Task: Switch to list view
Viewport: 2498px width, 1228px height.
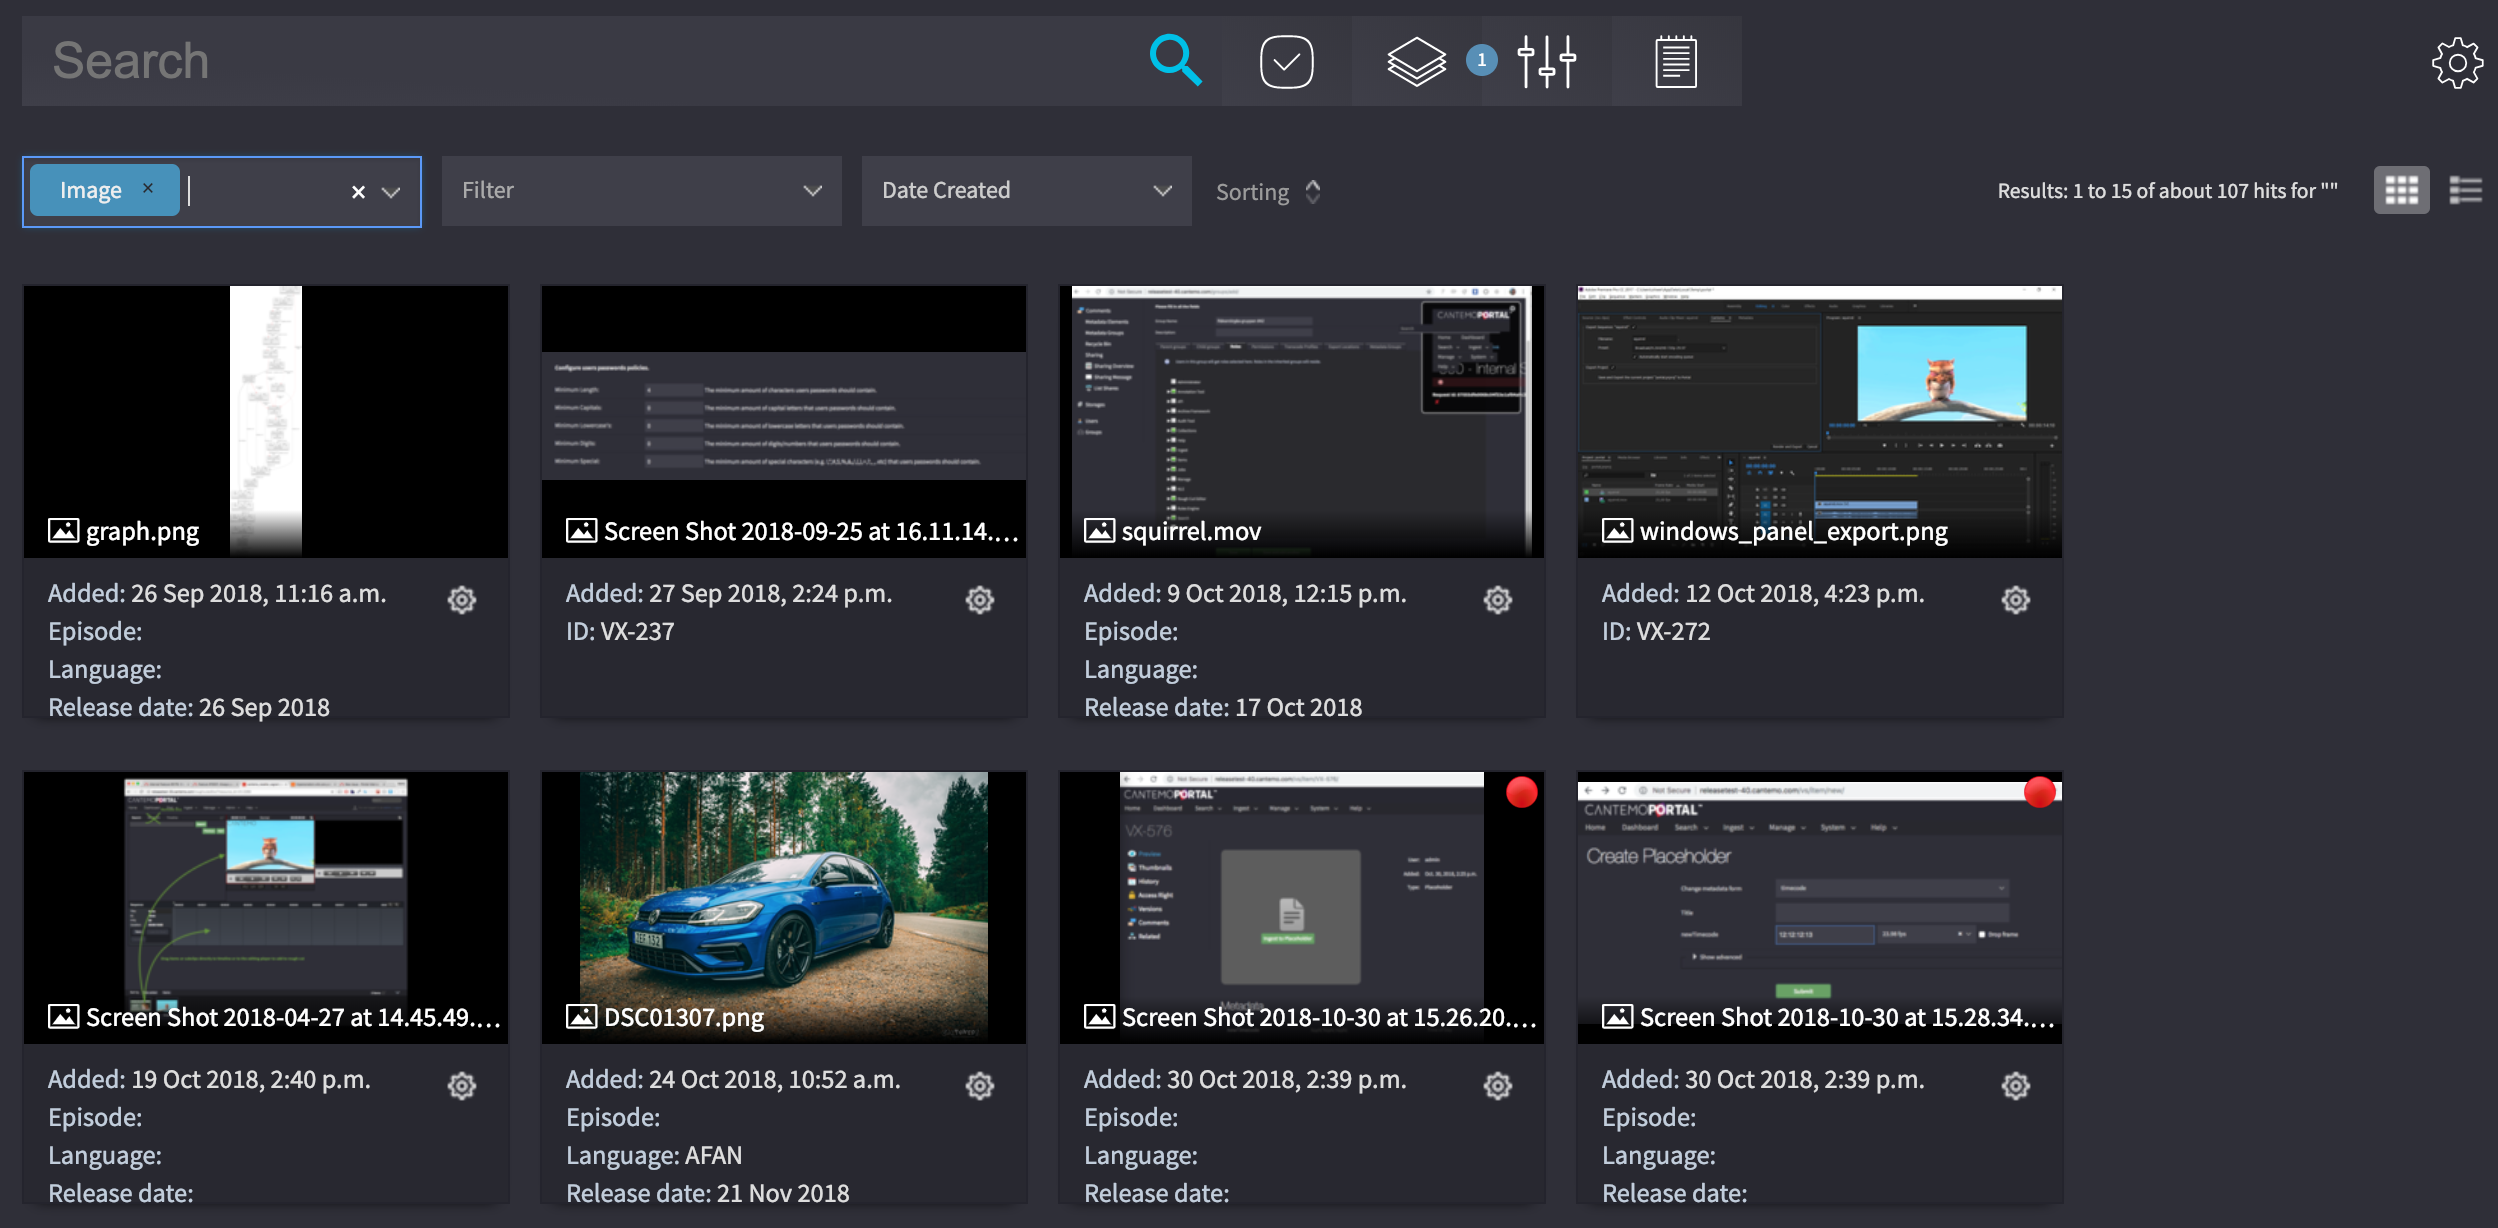Action: click(x=2465, y=190)
